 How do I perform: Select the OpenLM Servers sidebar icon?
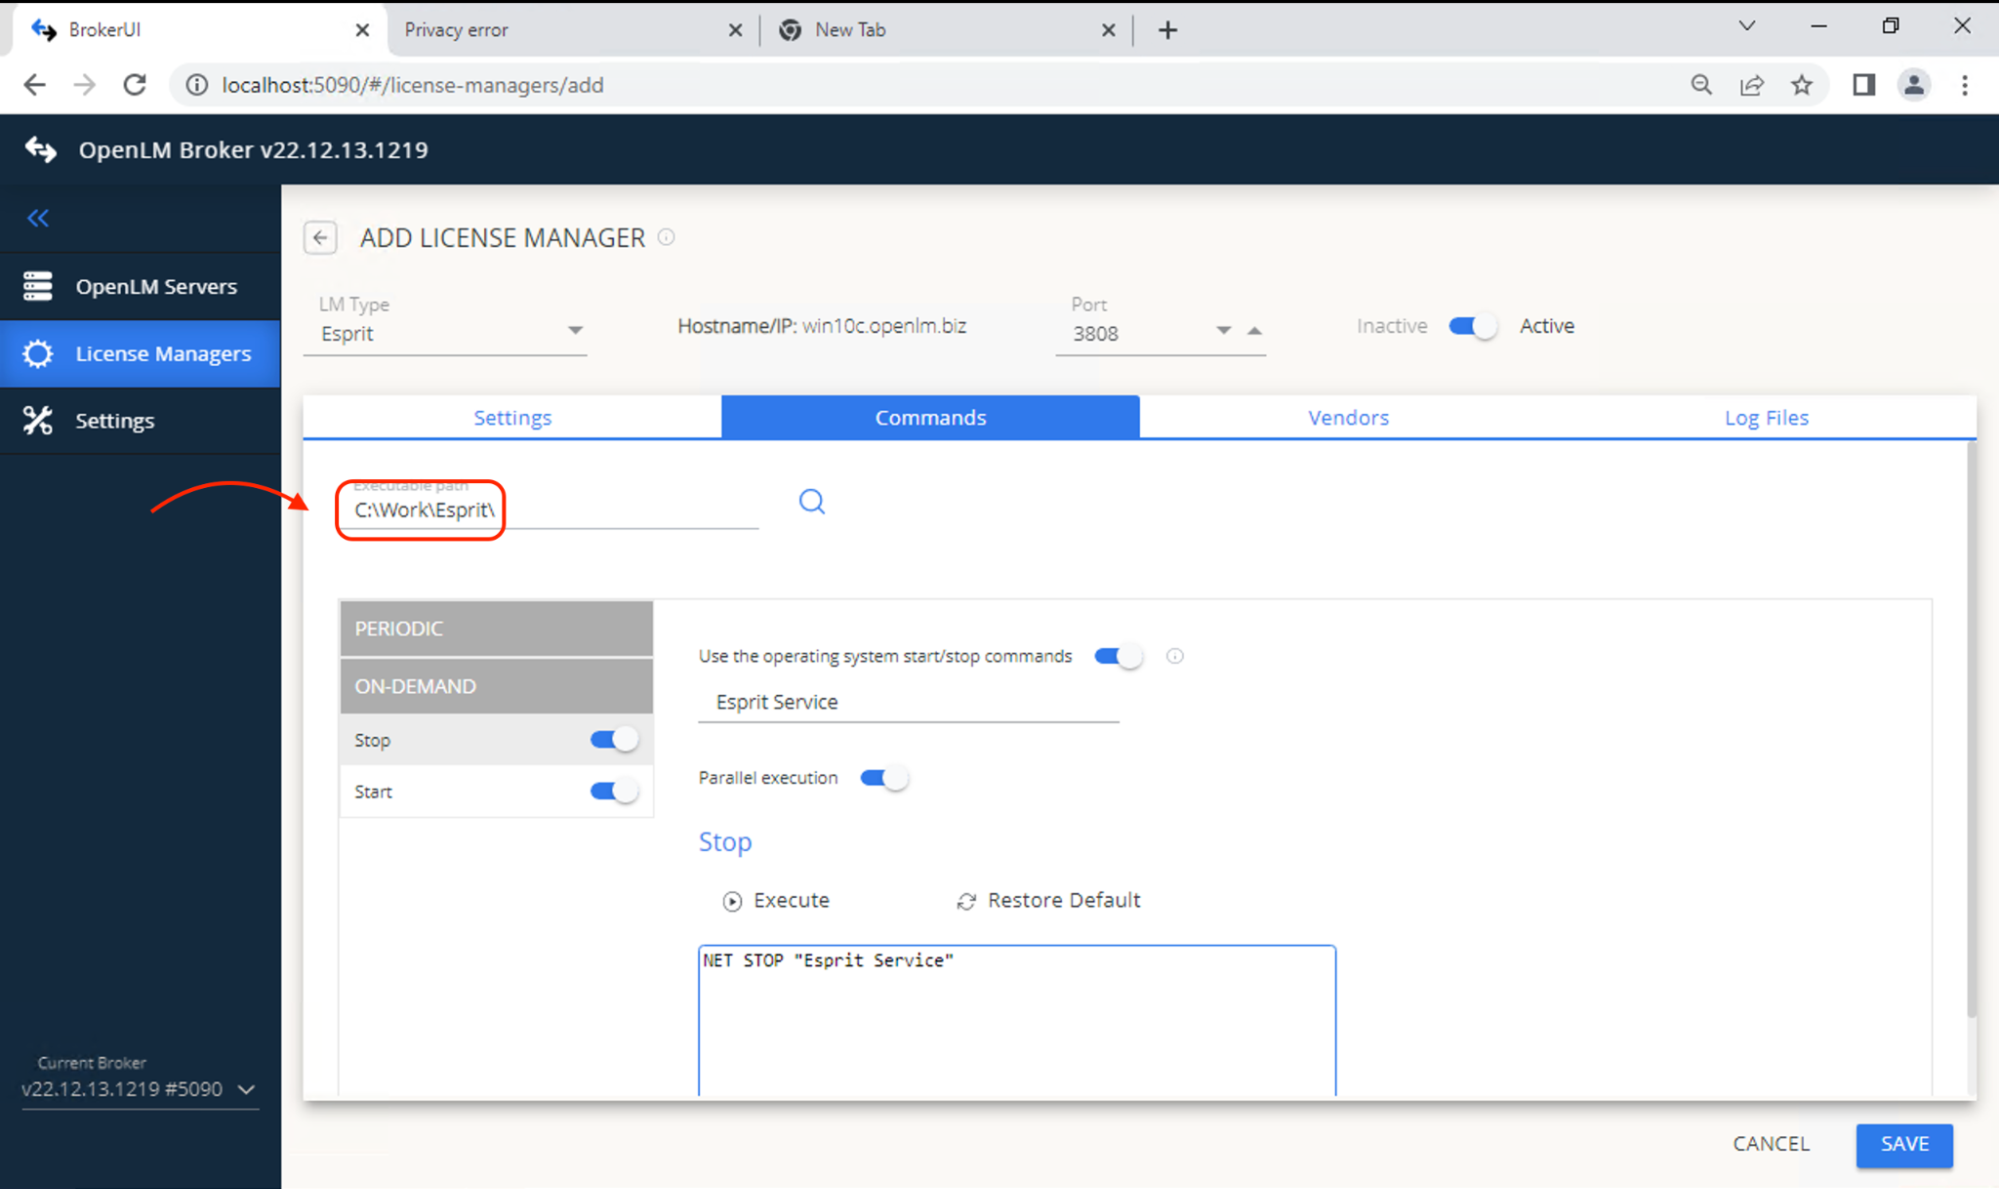tap(37, 286)
